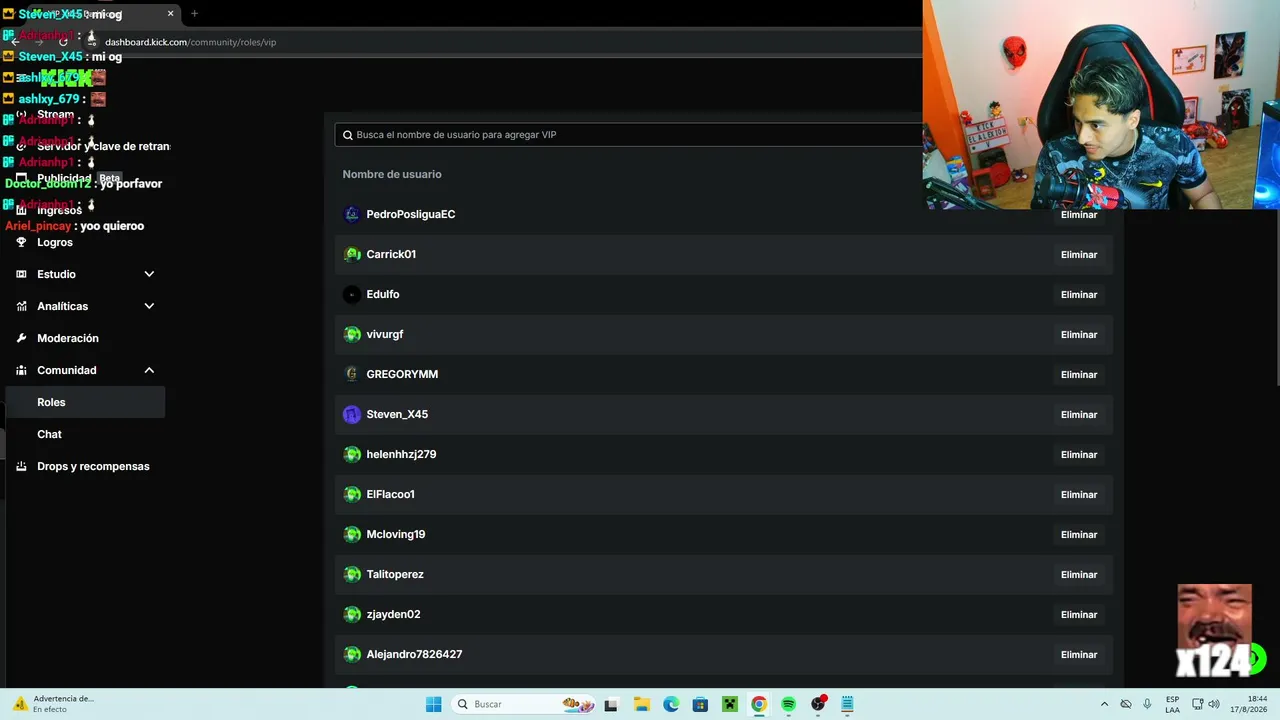Remove ElFlacoo1 from VIPs
Viewport: 1280px width, 720px height.
click(1079, 494)
